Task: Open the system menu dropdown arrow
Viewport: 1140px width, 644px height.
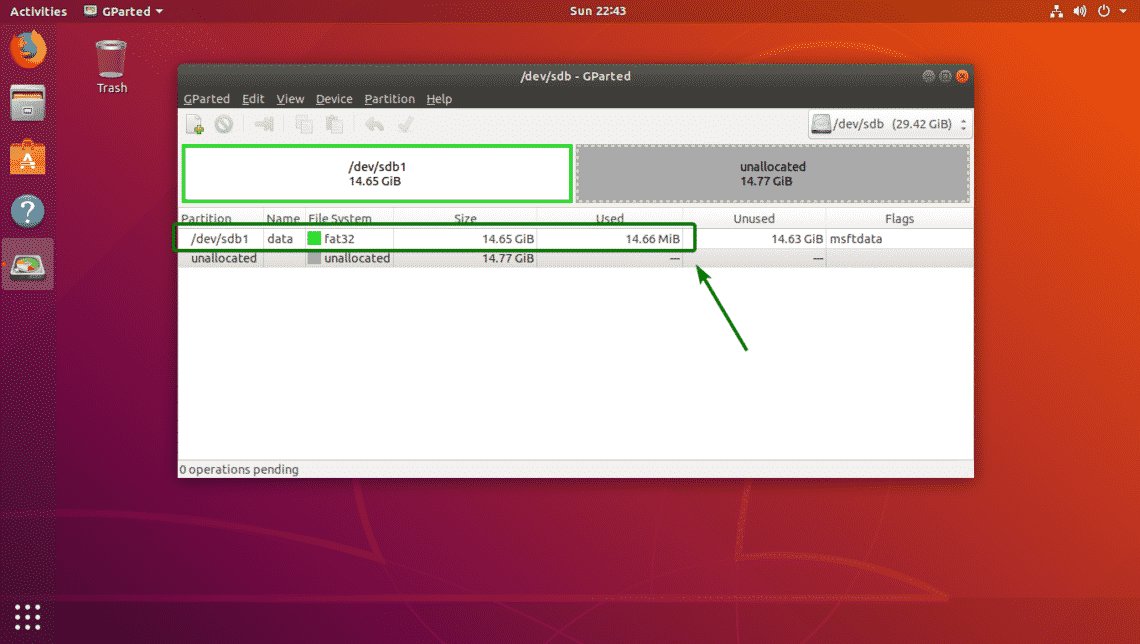Action: pyautogui.click(x=1123, y=11)
